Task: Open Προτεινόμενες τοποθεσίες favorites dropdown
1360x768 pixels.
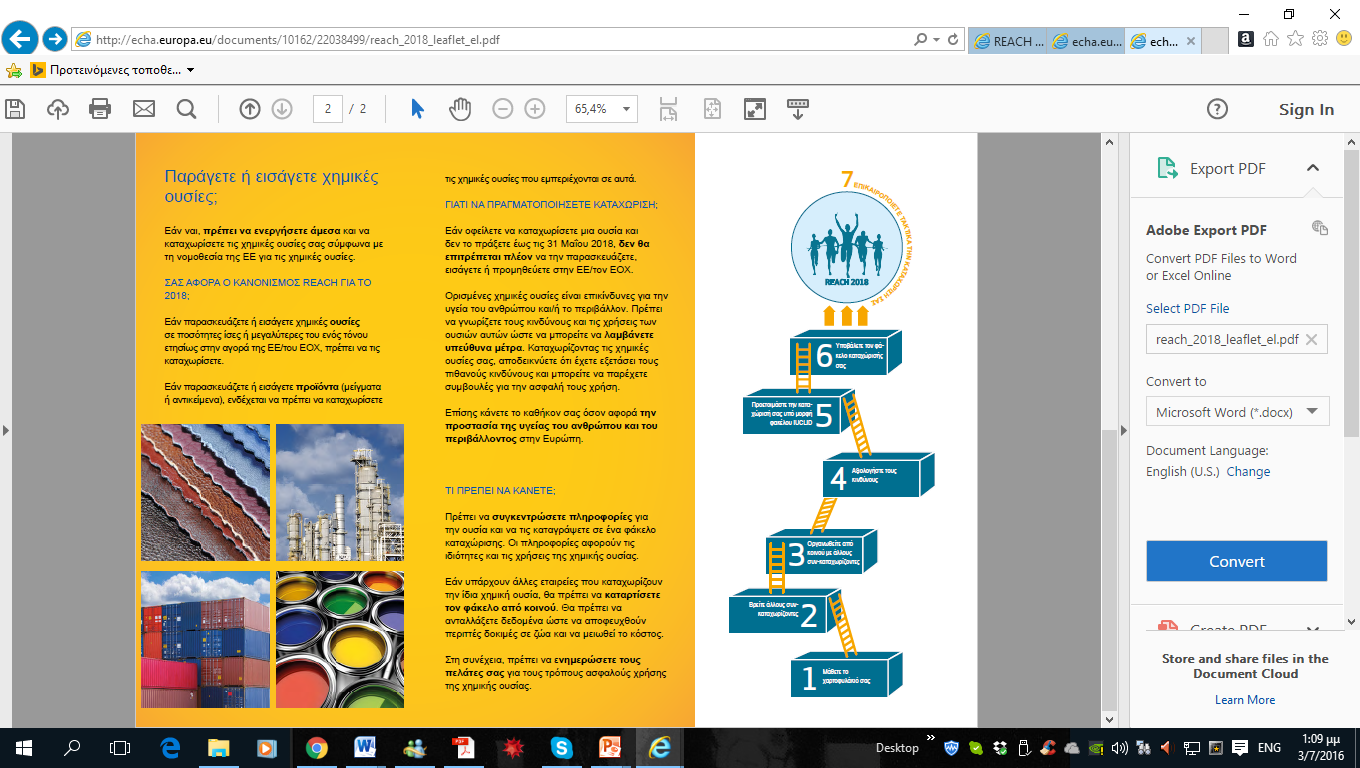Action: click(112, 70)
